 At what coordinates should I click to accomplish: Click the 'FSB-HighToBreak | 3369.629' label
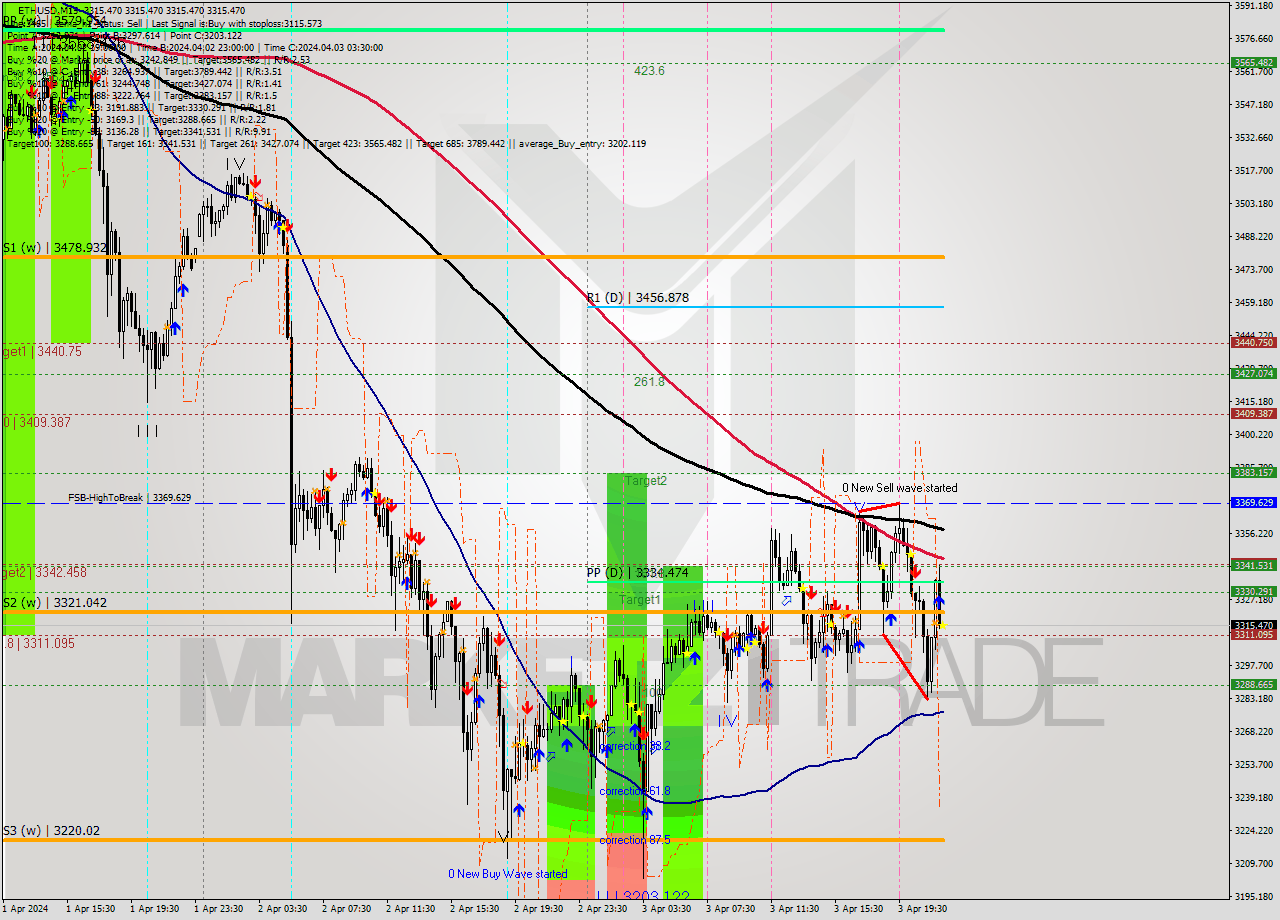[129, 497]
